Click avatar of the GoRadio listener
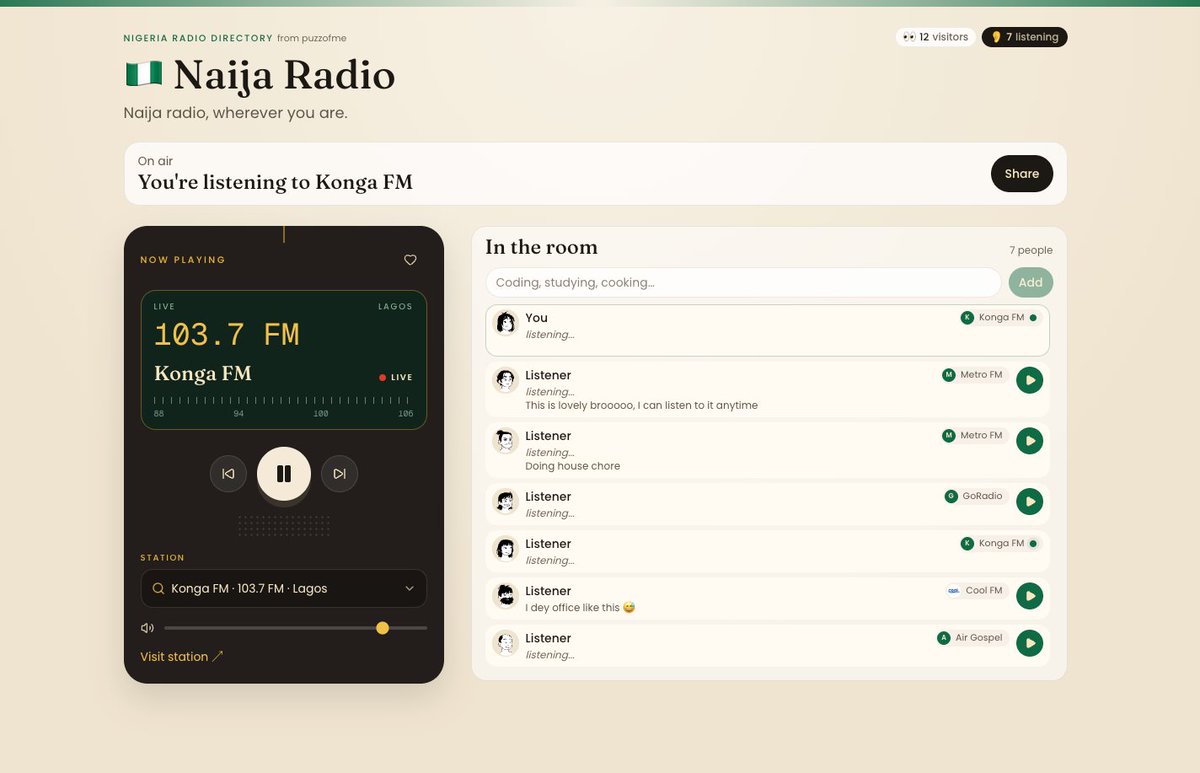Image resolution: width=1200 pixels, height=773 pixels. click(x=506, y=501)
